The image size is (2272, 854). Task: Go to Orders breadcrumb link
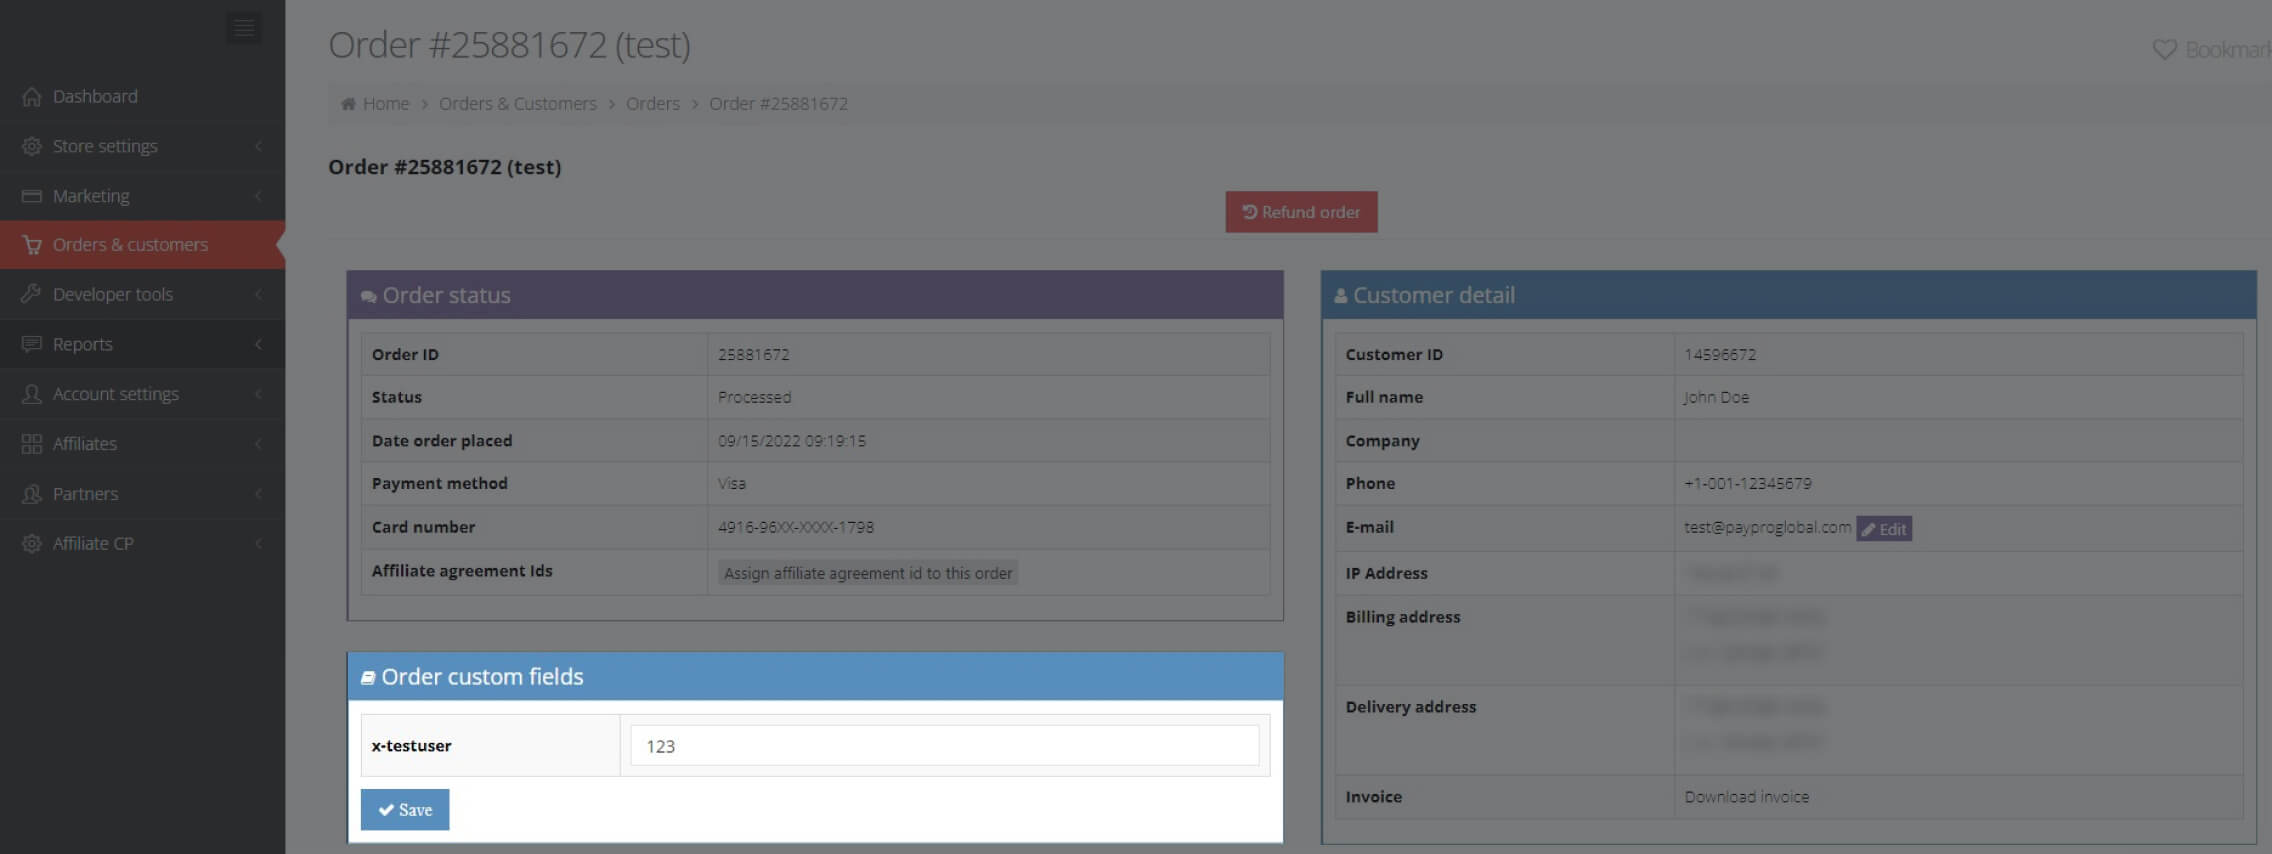pos(653,104)
